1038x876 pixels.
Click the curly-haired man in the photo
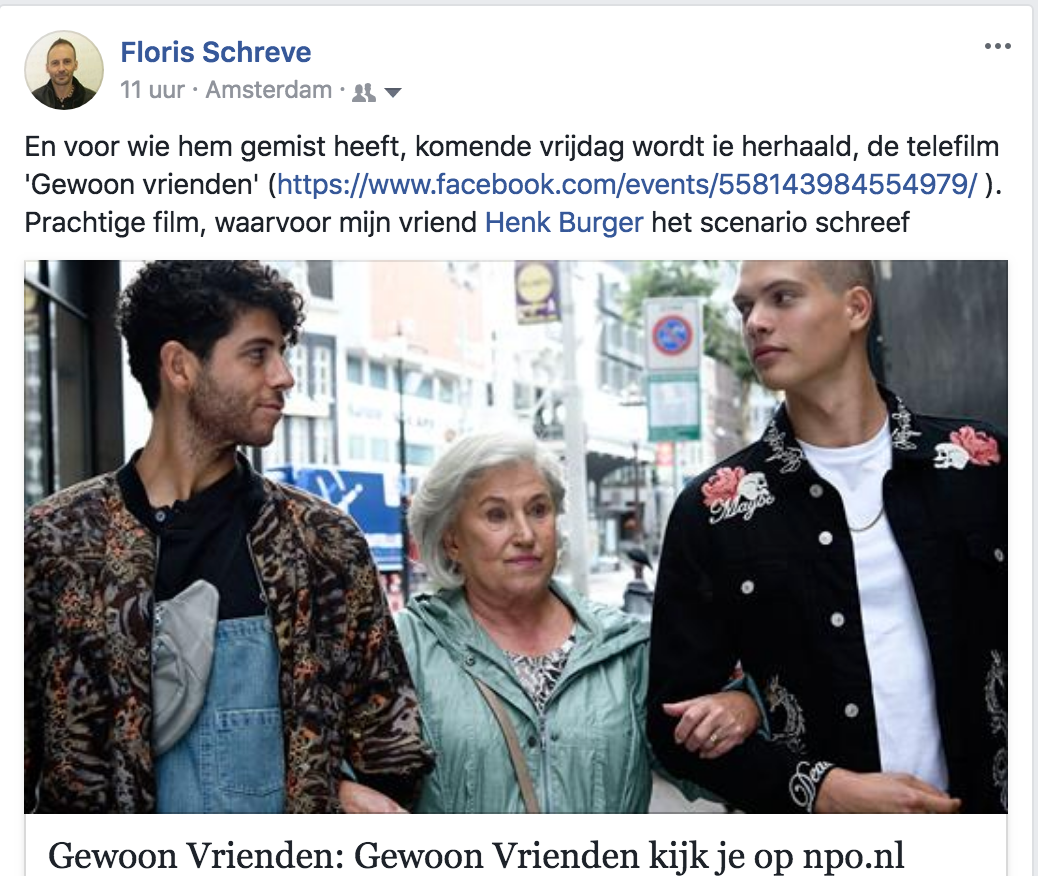click(x=212, y=543)
